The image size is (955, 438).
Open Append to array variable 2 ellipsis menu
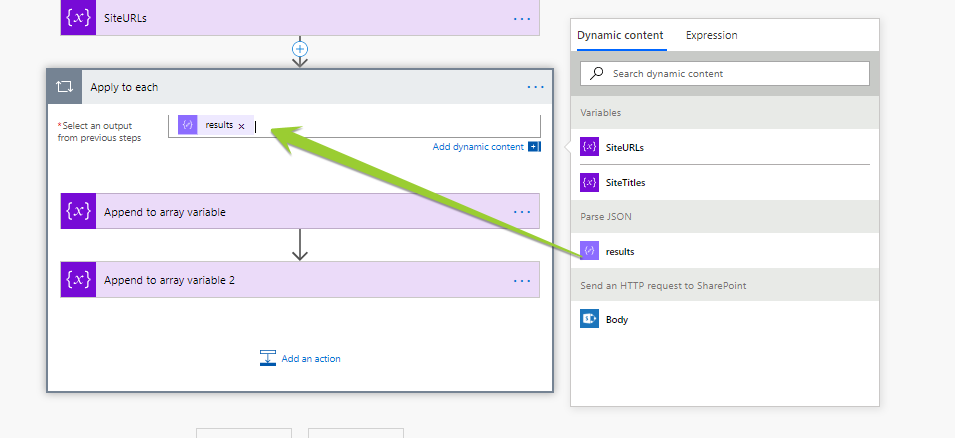tap(521, 280)
